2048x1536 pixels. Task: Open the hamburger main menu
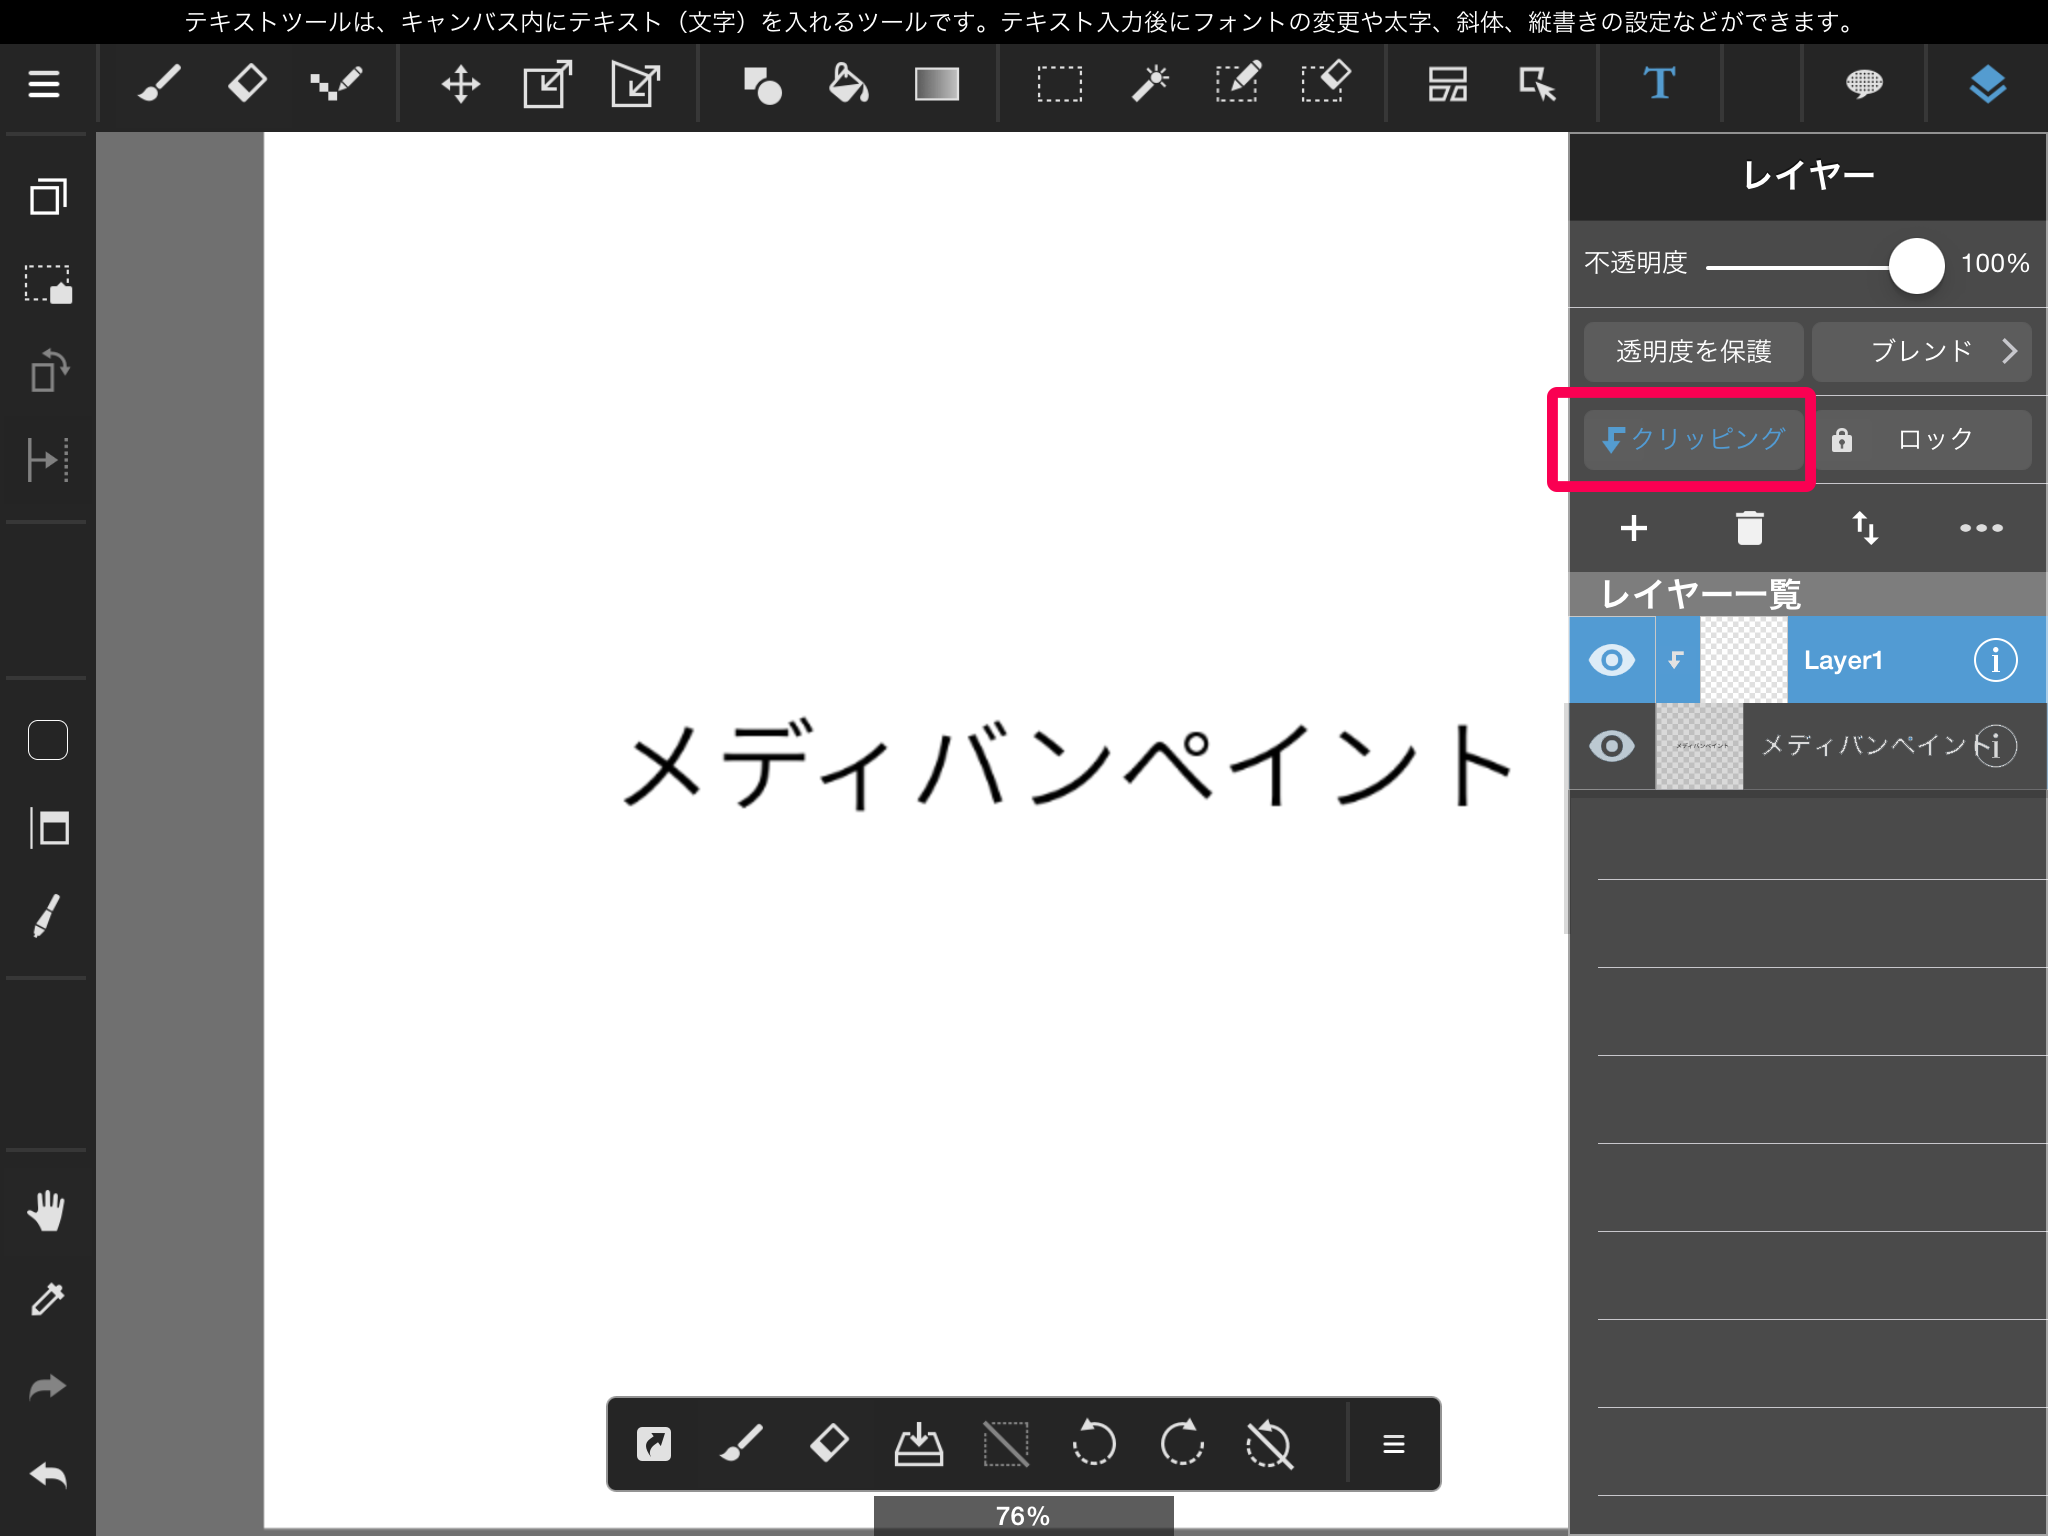tap(44, 85)
